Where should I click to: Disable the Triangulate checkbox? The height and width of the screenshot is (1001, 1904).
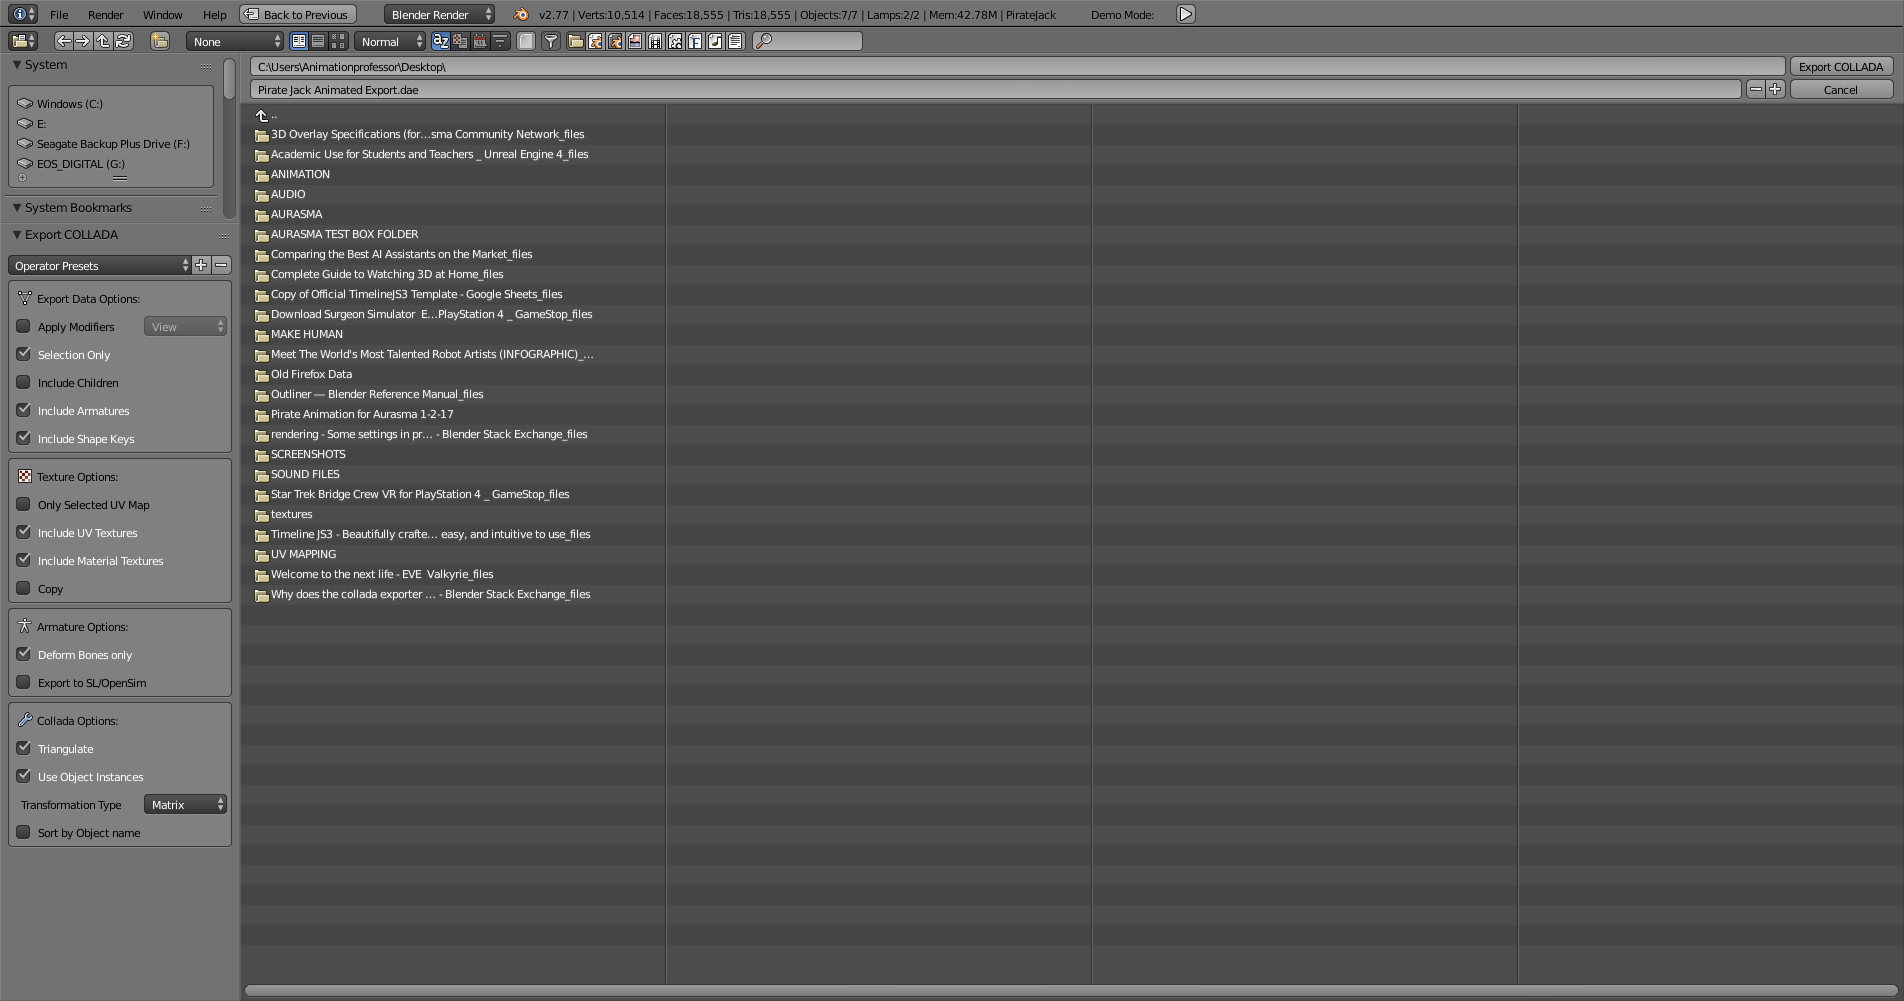point(23,748)
